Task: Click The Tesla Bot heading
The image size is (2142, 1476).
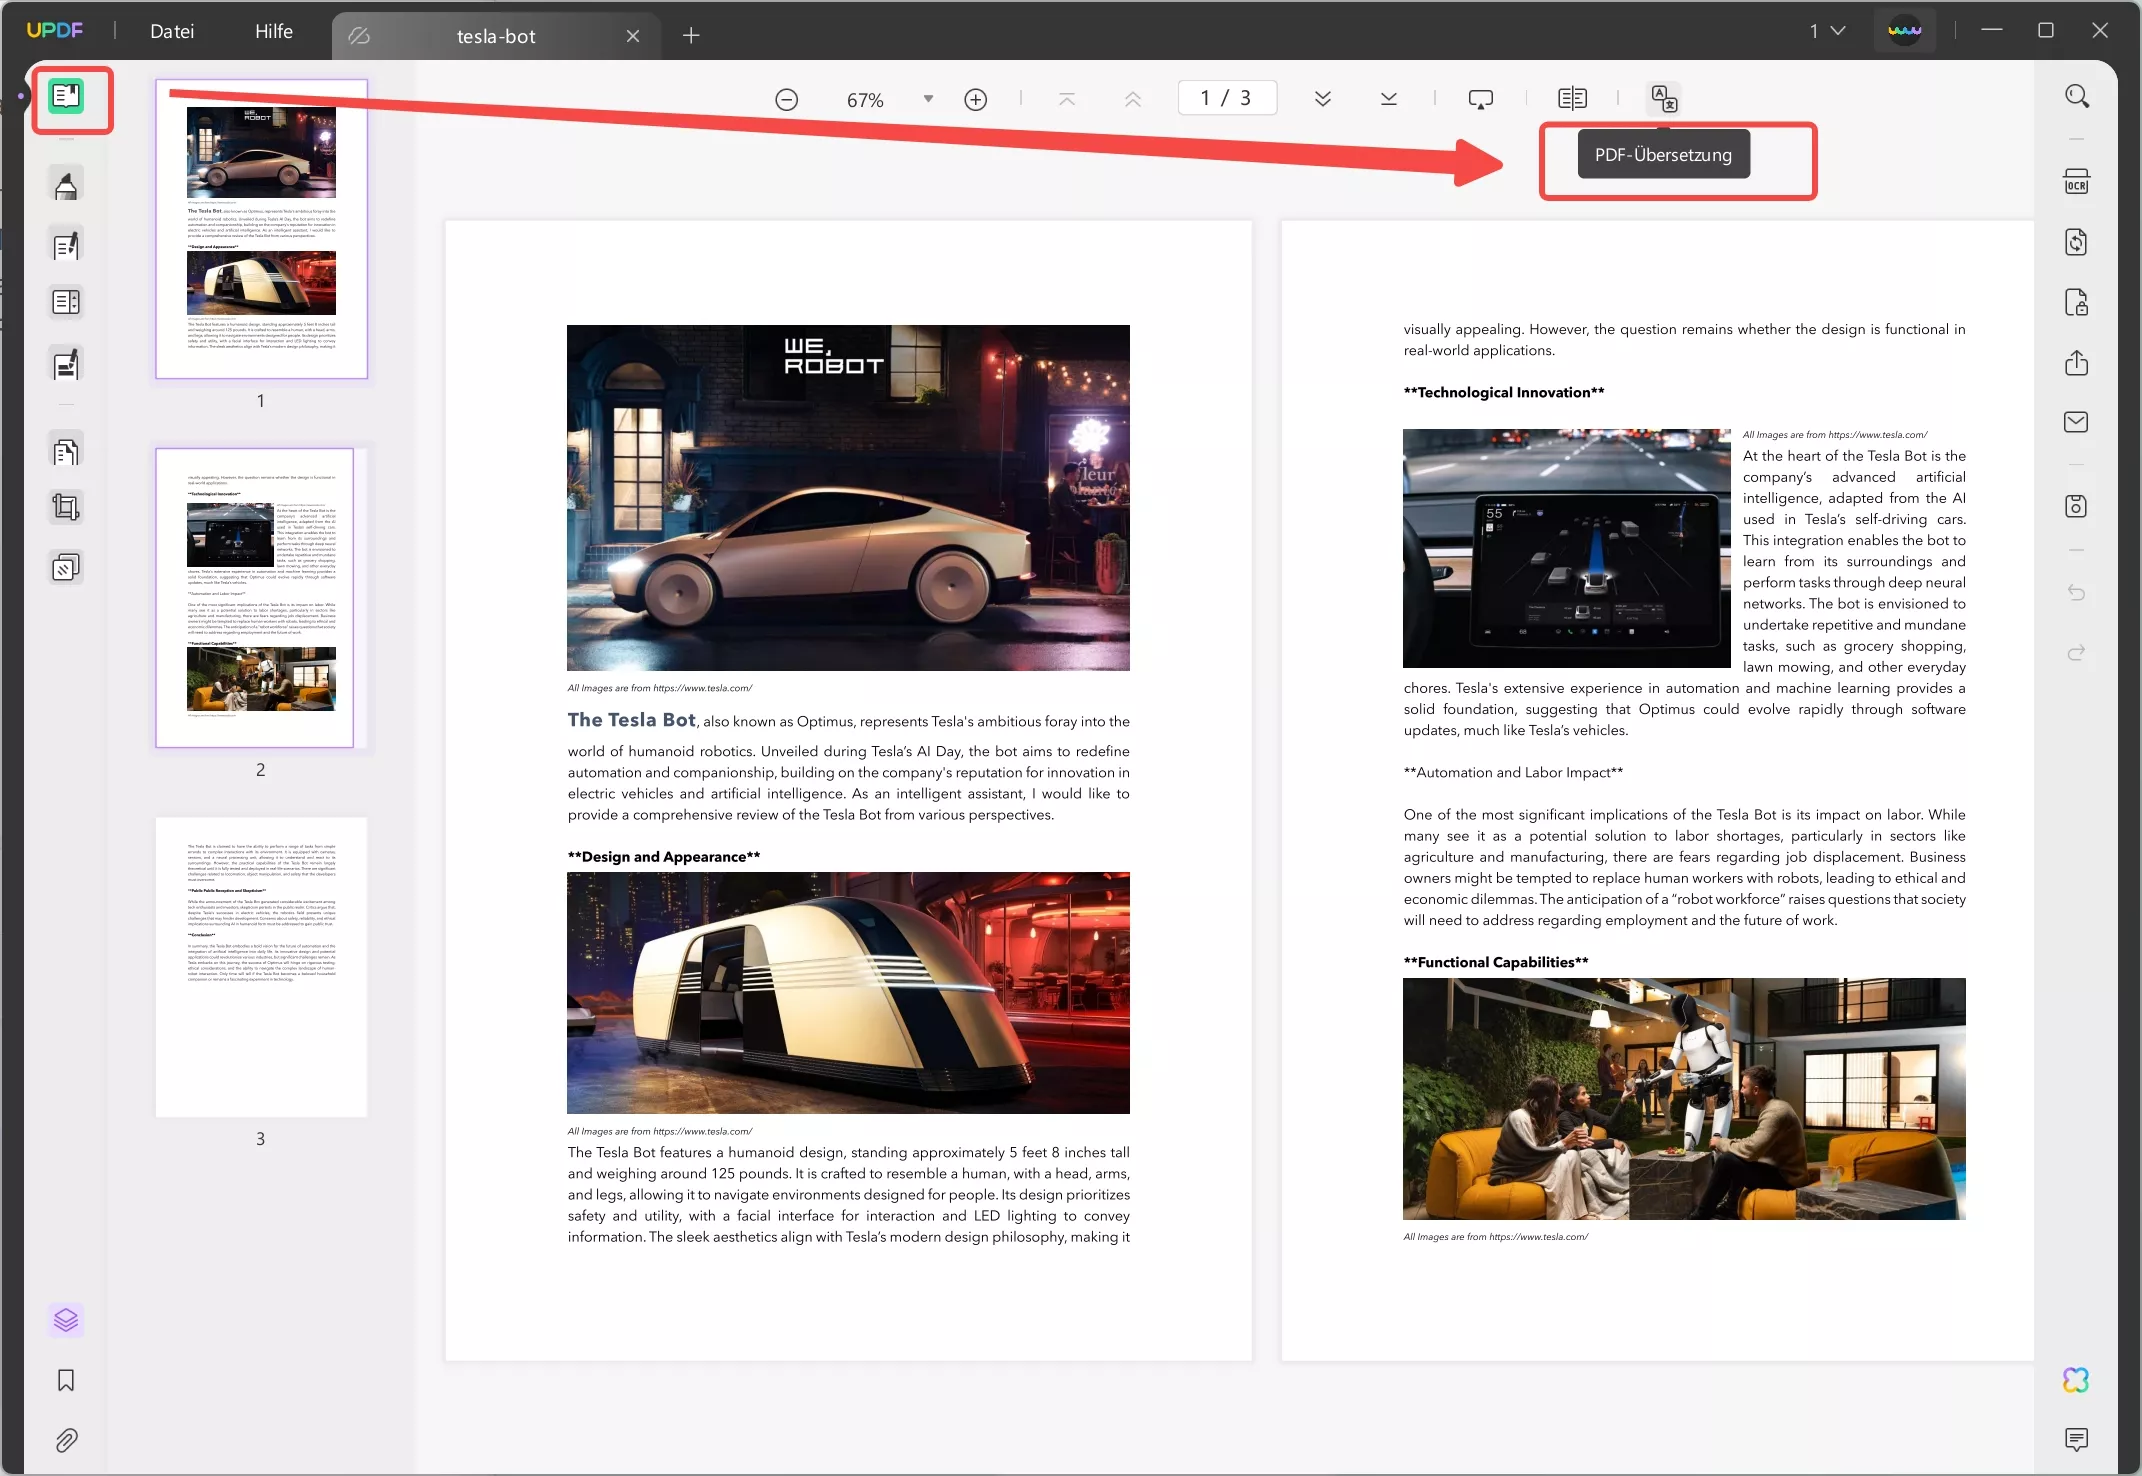Action: [632, 720]
